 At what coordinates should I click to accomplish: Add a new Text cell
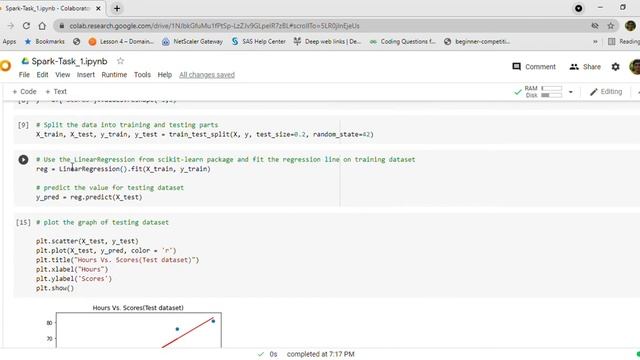pos(56,91)
